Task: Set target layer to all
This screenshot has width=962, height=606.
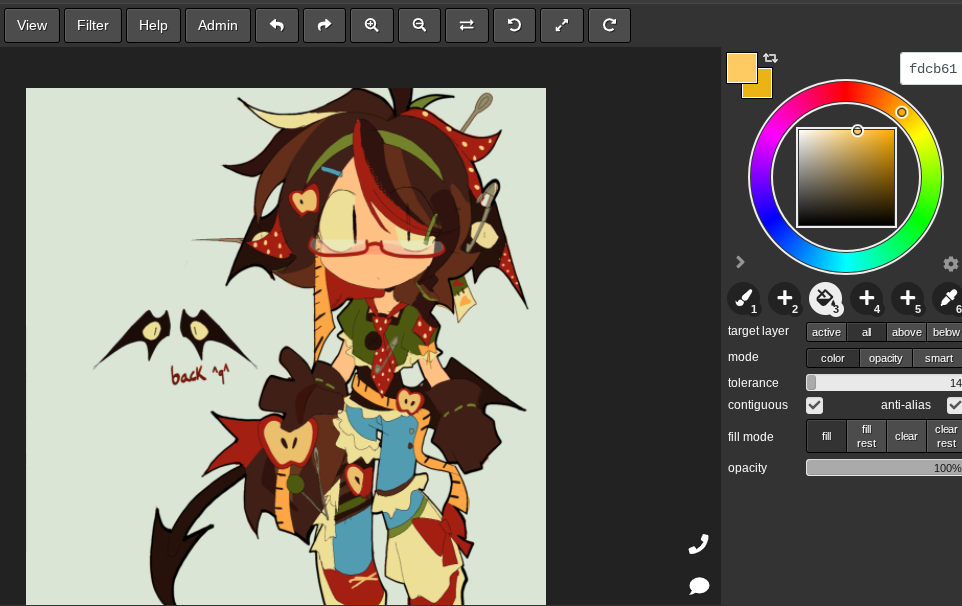Action: pos(866,332)
